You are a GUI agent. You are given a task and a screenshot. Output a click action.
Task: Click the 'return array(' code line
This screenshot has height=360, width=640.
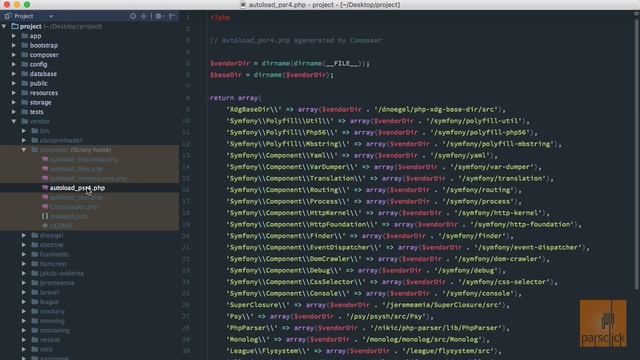point(236,98)
